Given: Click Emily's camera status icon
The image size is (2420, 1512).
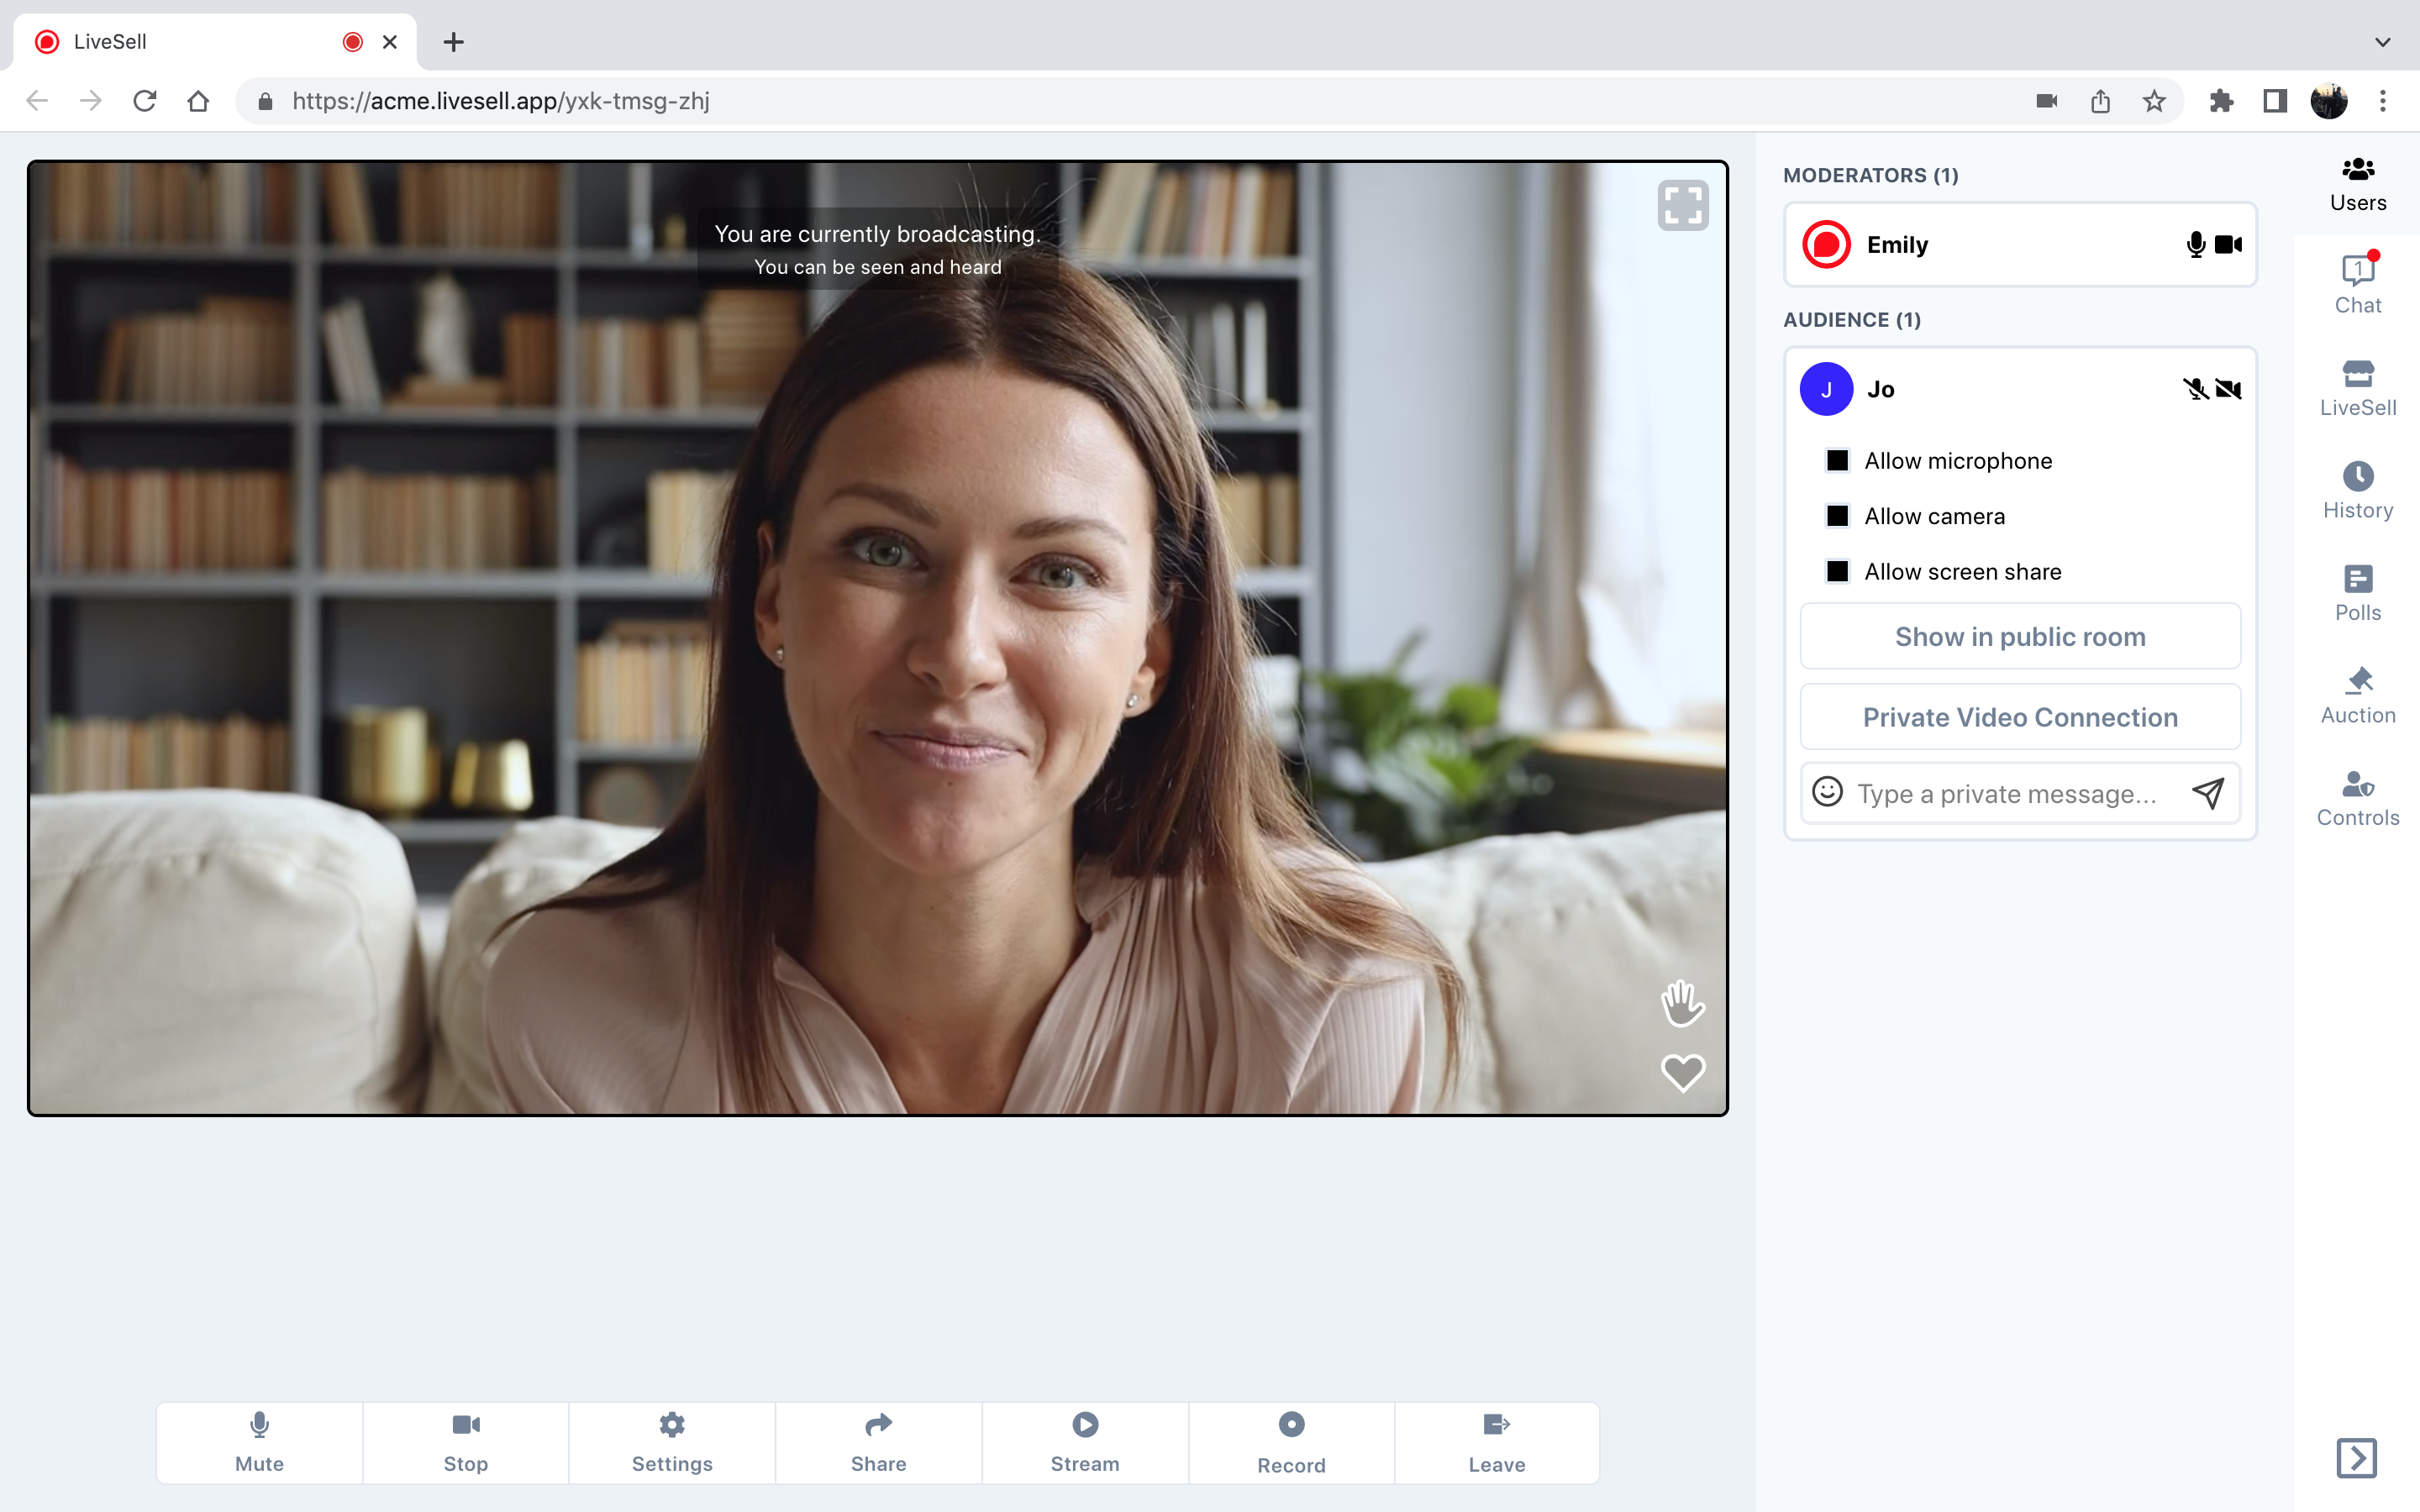Looking at the screenshot, I should point(2228,245).
